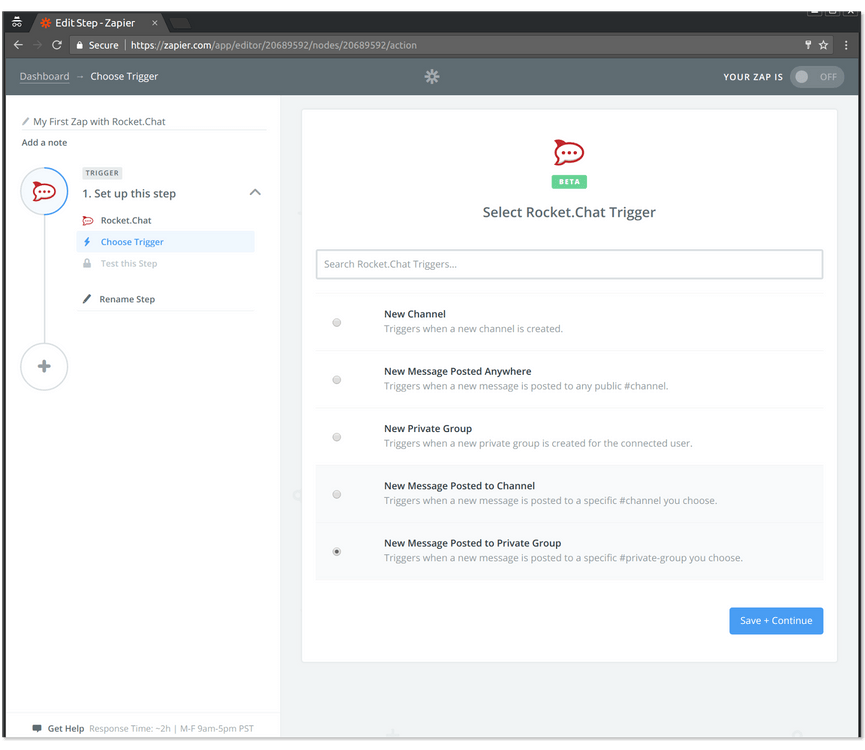The image size is (865, 750).
Task: Click the pencil icon beside the Zap name
Action: pyautogui.click(x=25, y=121)
